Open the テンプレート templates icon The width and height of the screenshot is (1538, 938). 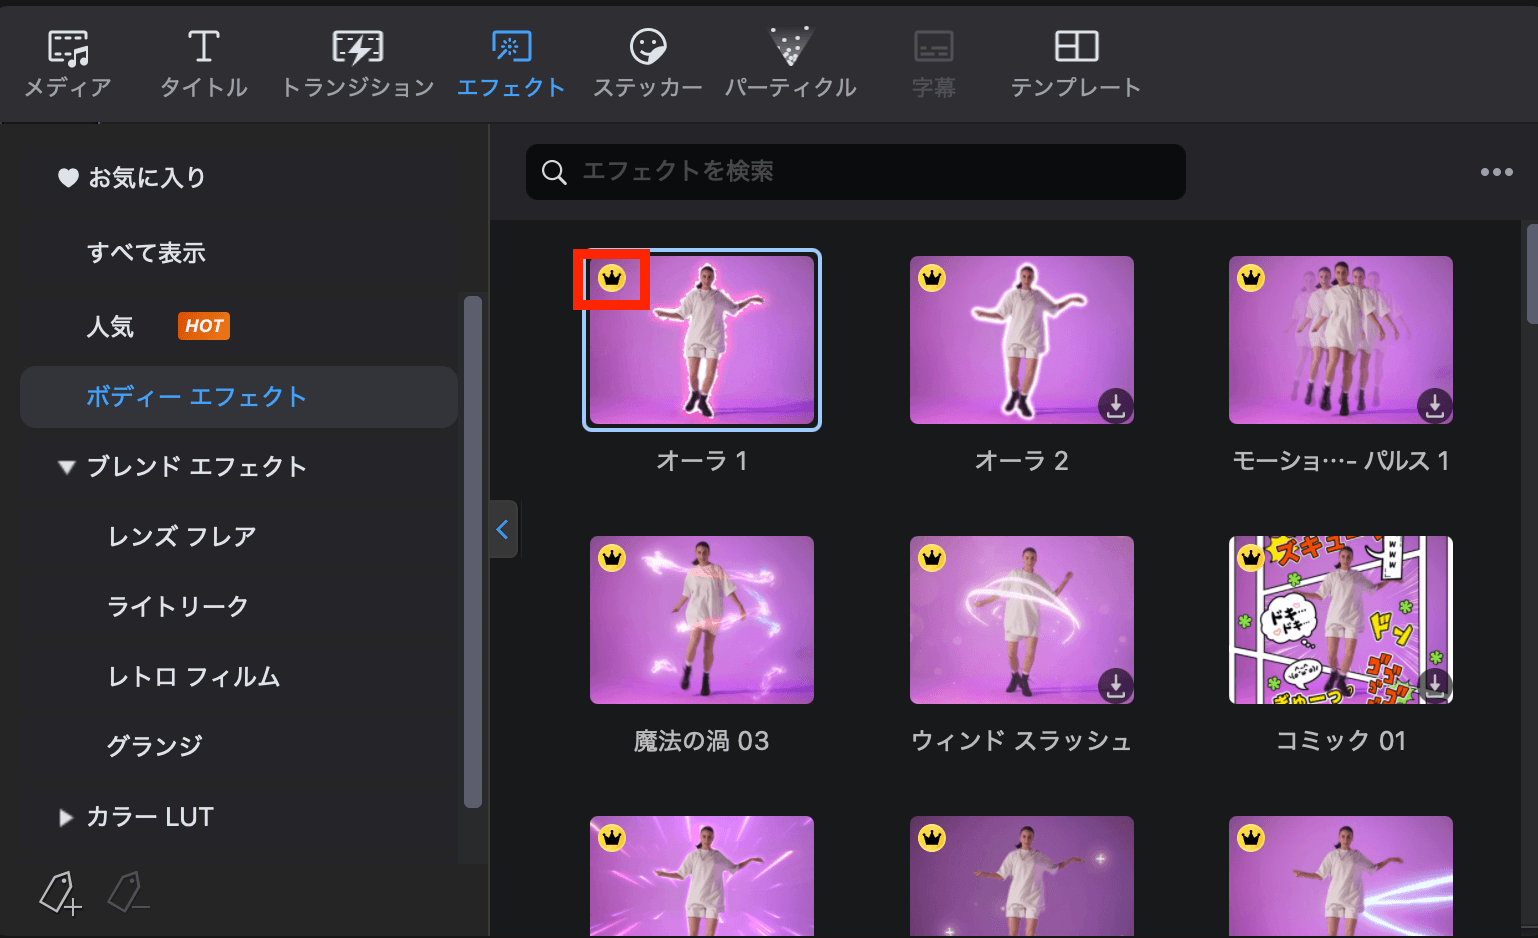point(1075,48)
